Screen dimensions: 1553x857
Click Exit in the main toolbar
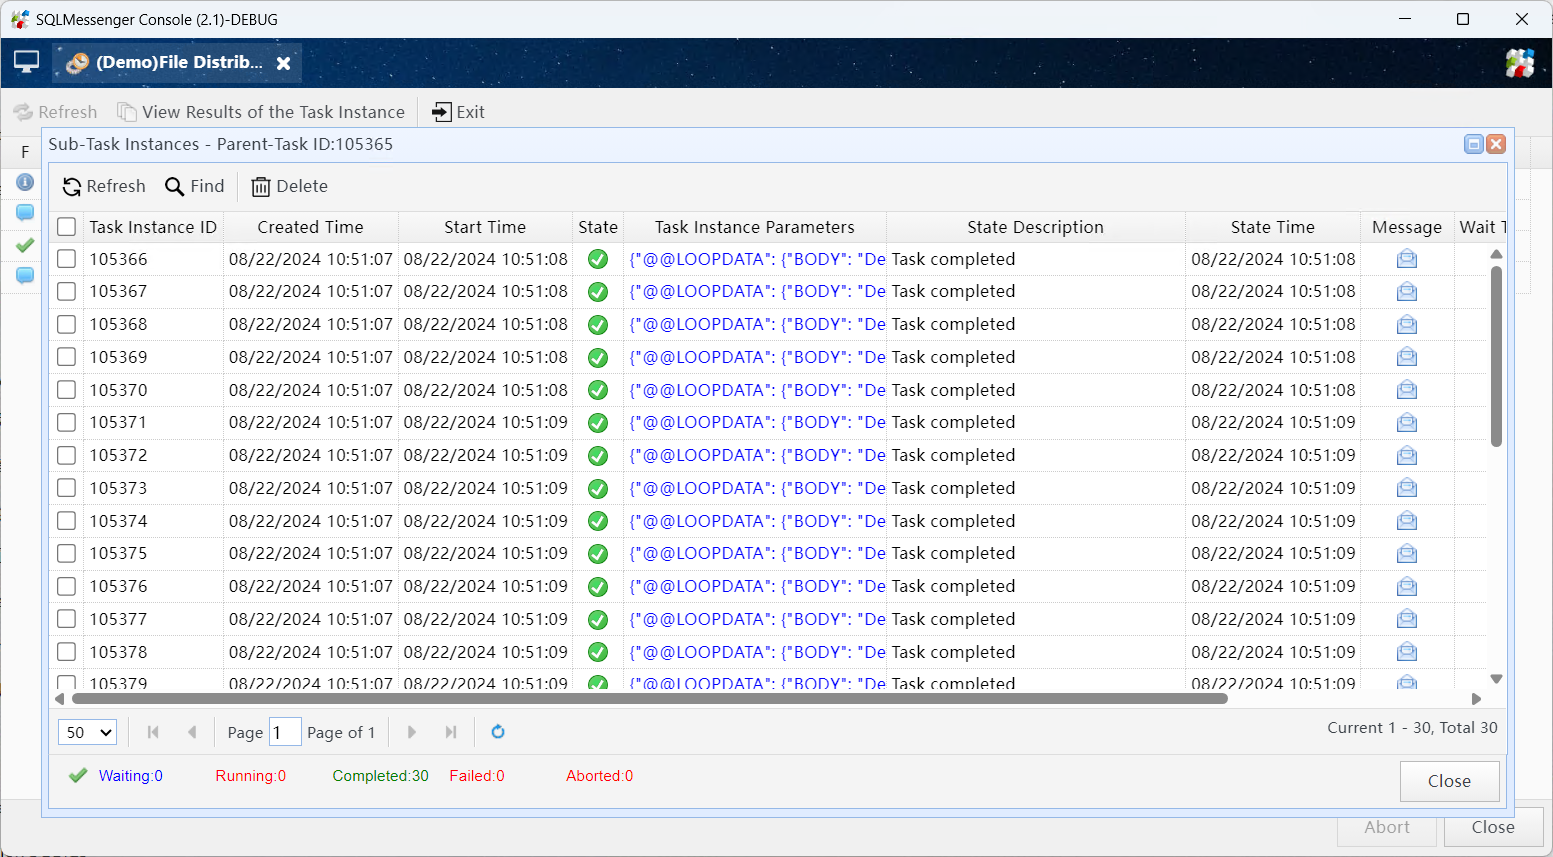tap(458, 112)
